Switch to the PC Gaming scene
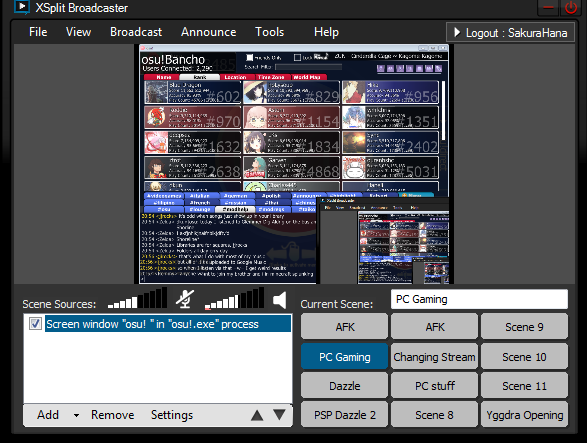The width and height of the screenshot is (587, 443). point(344,356)
